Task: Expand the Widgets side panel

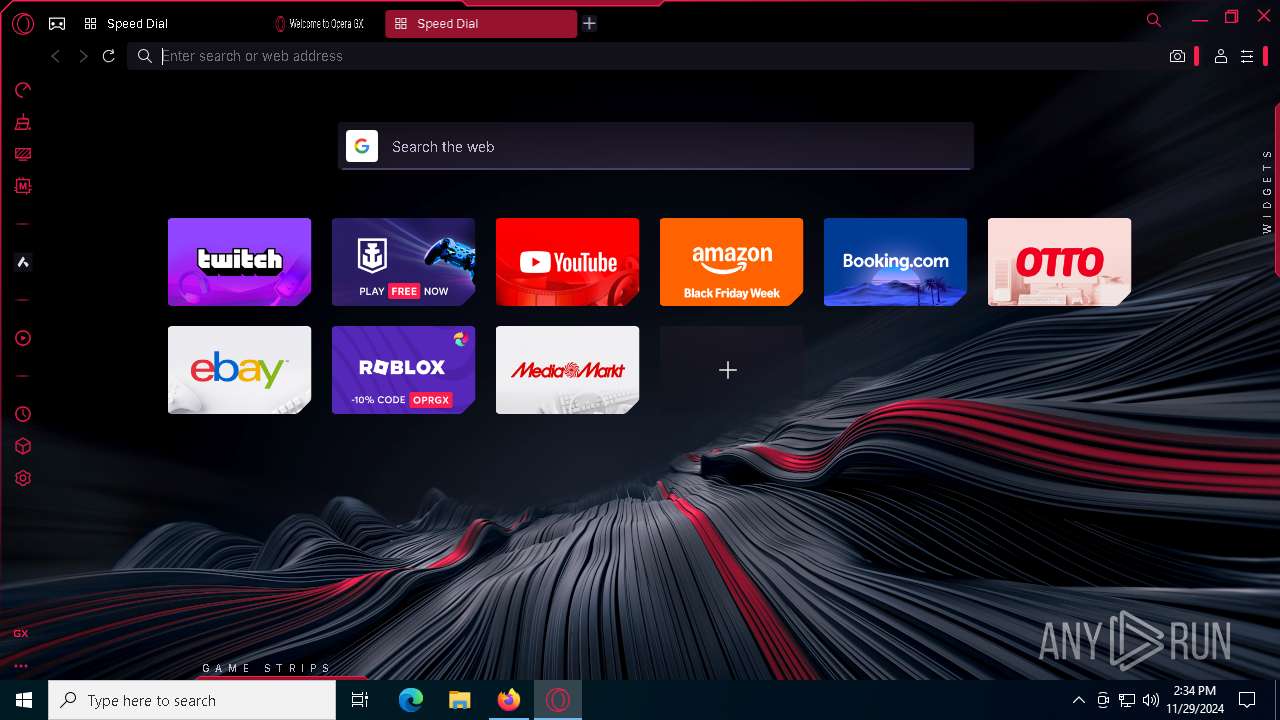Action: (x=1267, y=191)
